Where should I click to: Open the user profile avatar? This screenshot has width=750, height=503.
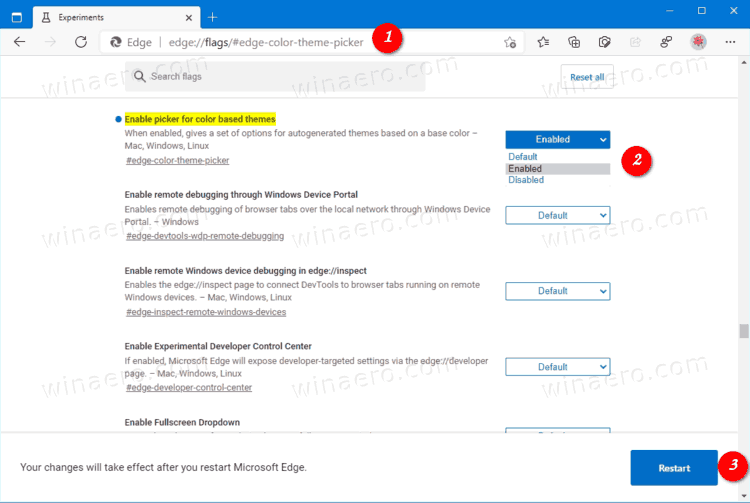tap(698, 42)
